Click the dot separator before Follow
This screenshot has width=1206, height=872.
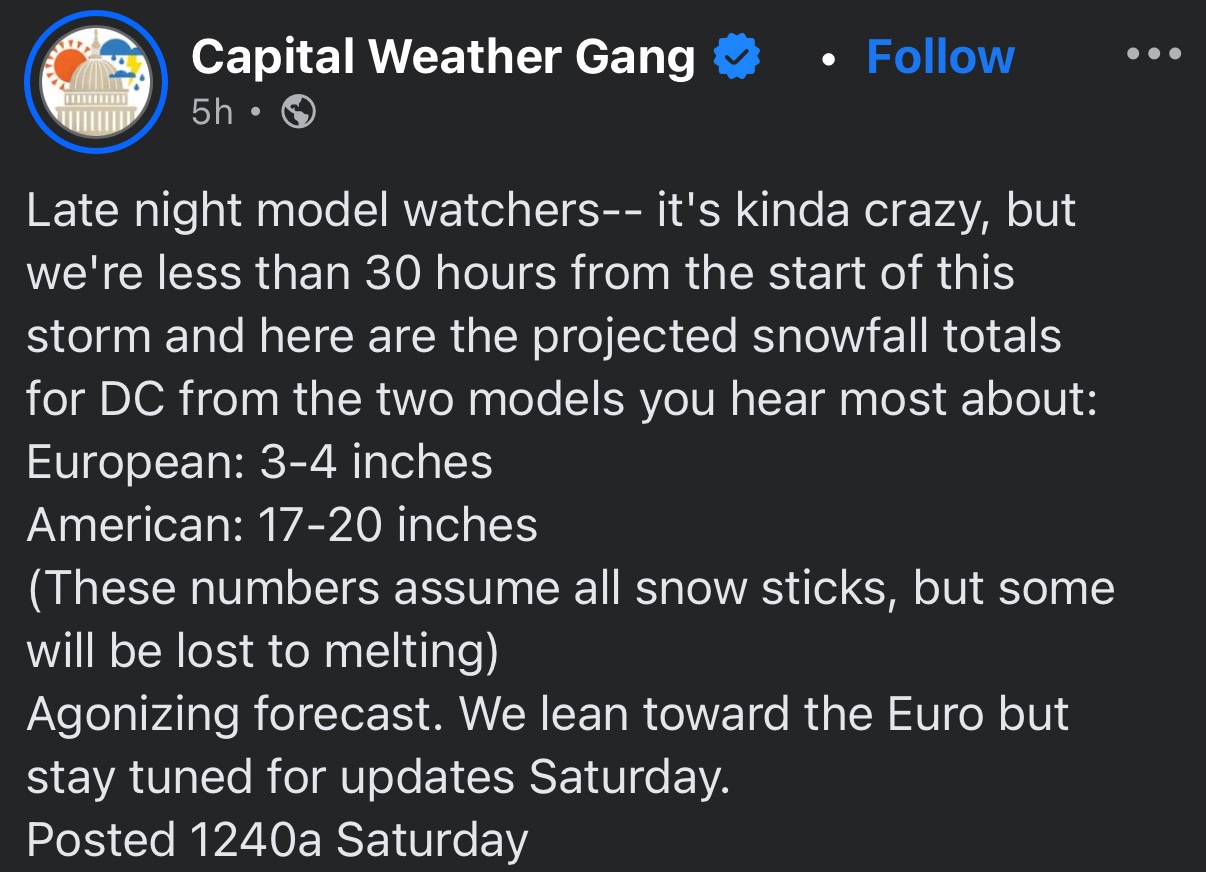tap(826, 60)
